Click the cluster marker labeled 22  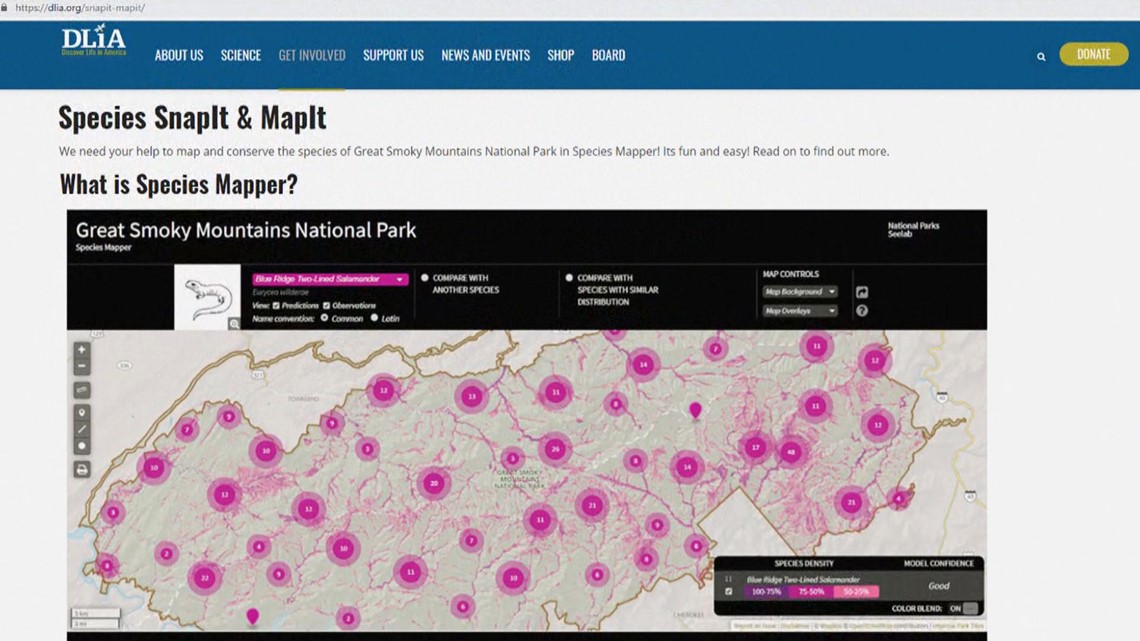205,578
